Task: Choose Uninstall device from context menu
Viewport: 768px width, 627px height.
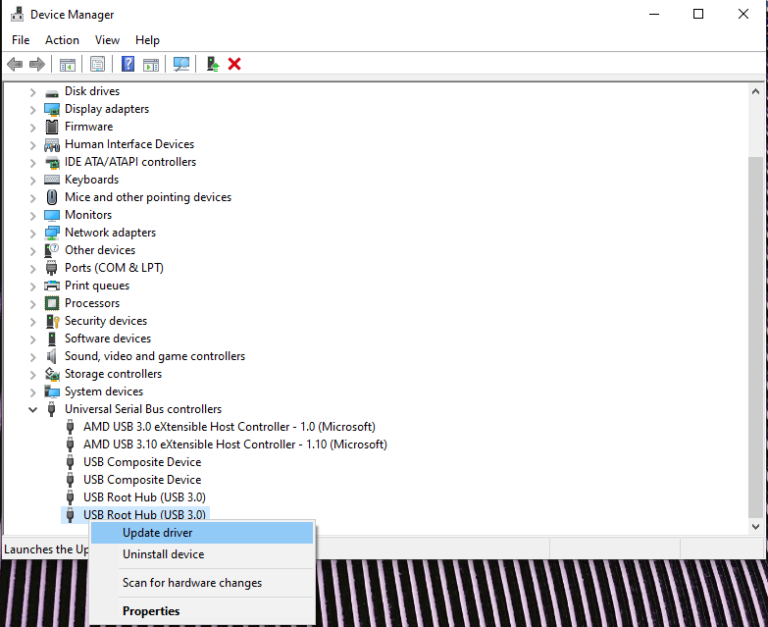Action: (x=202, y=554)
